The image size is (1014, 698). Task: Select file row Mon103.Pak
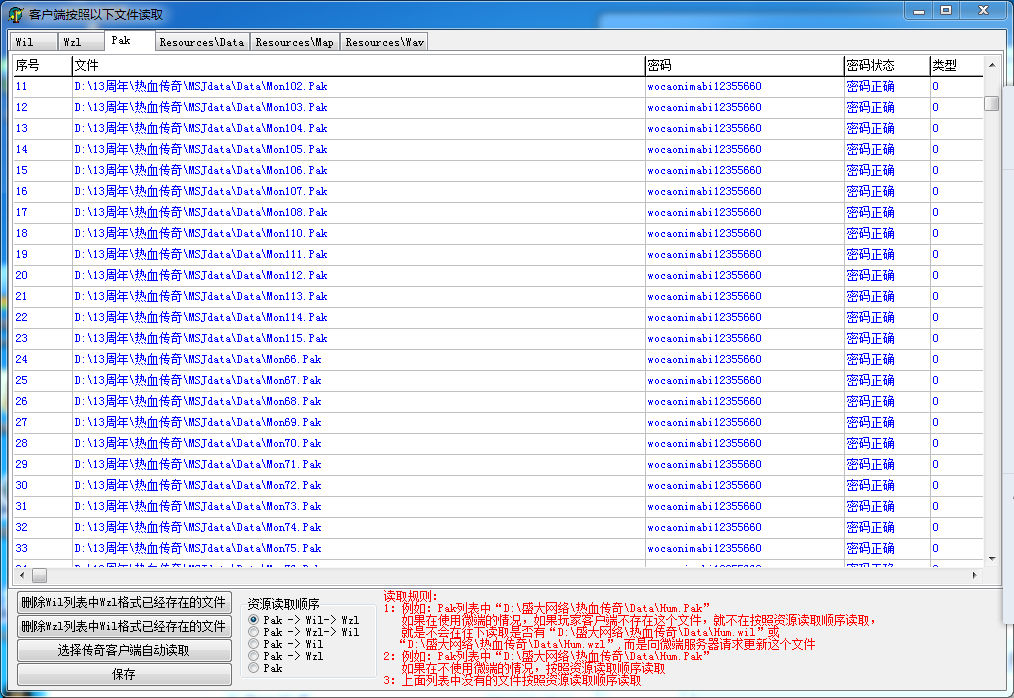pyautogui.click(x=498, y=107)
